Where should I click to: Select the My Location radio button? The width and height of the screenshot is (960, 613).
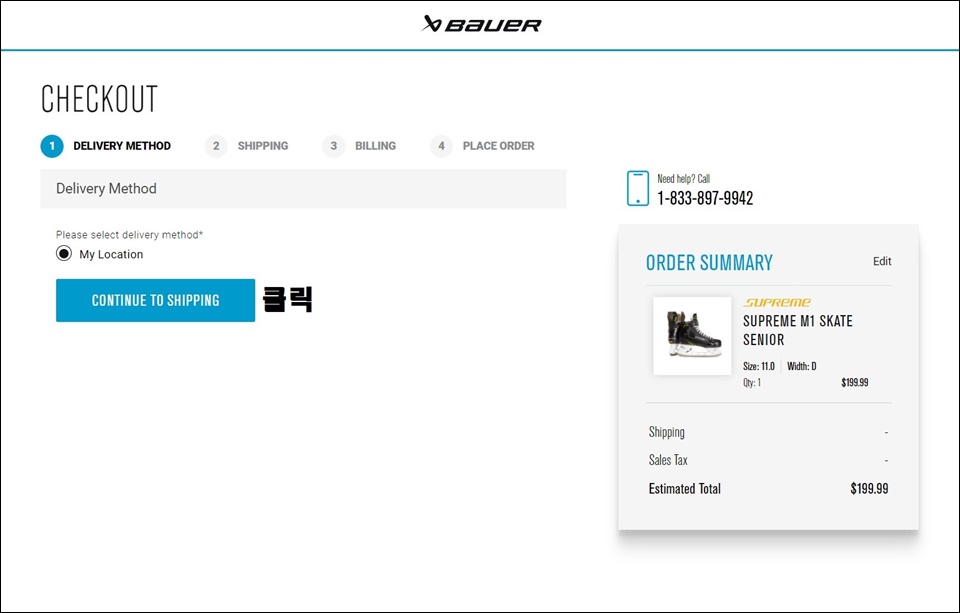tap(64, 254)
